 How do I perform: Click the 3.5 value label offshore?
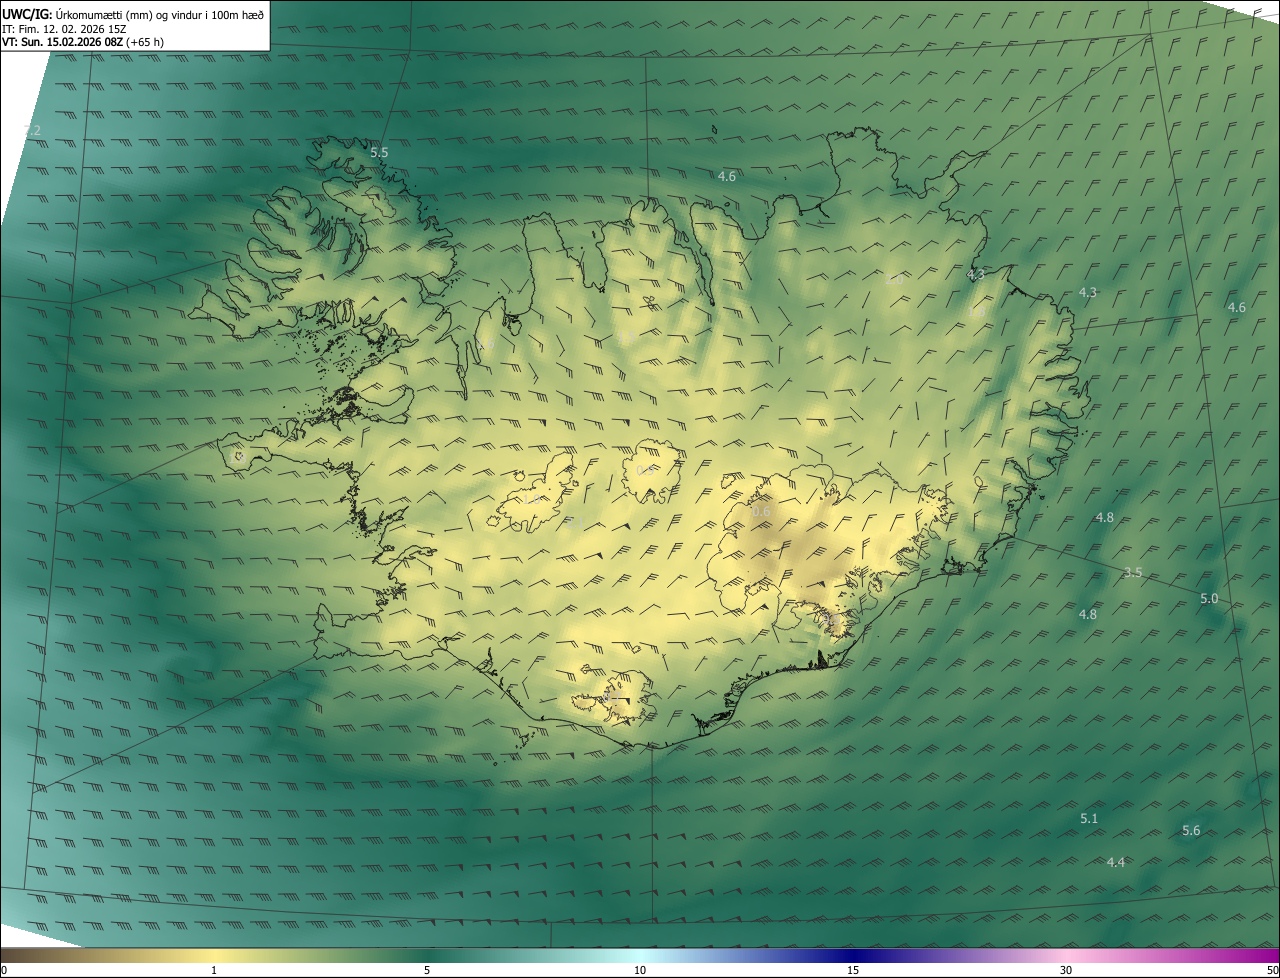[x=1133, y=573]
